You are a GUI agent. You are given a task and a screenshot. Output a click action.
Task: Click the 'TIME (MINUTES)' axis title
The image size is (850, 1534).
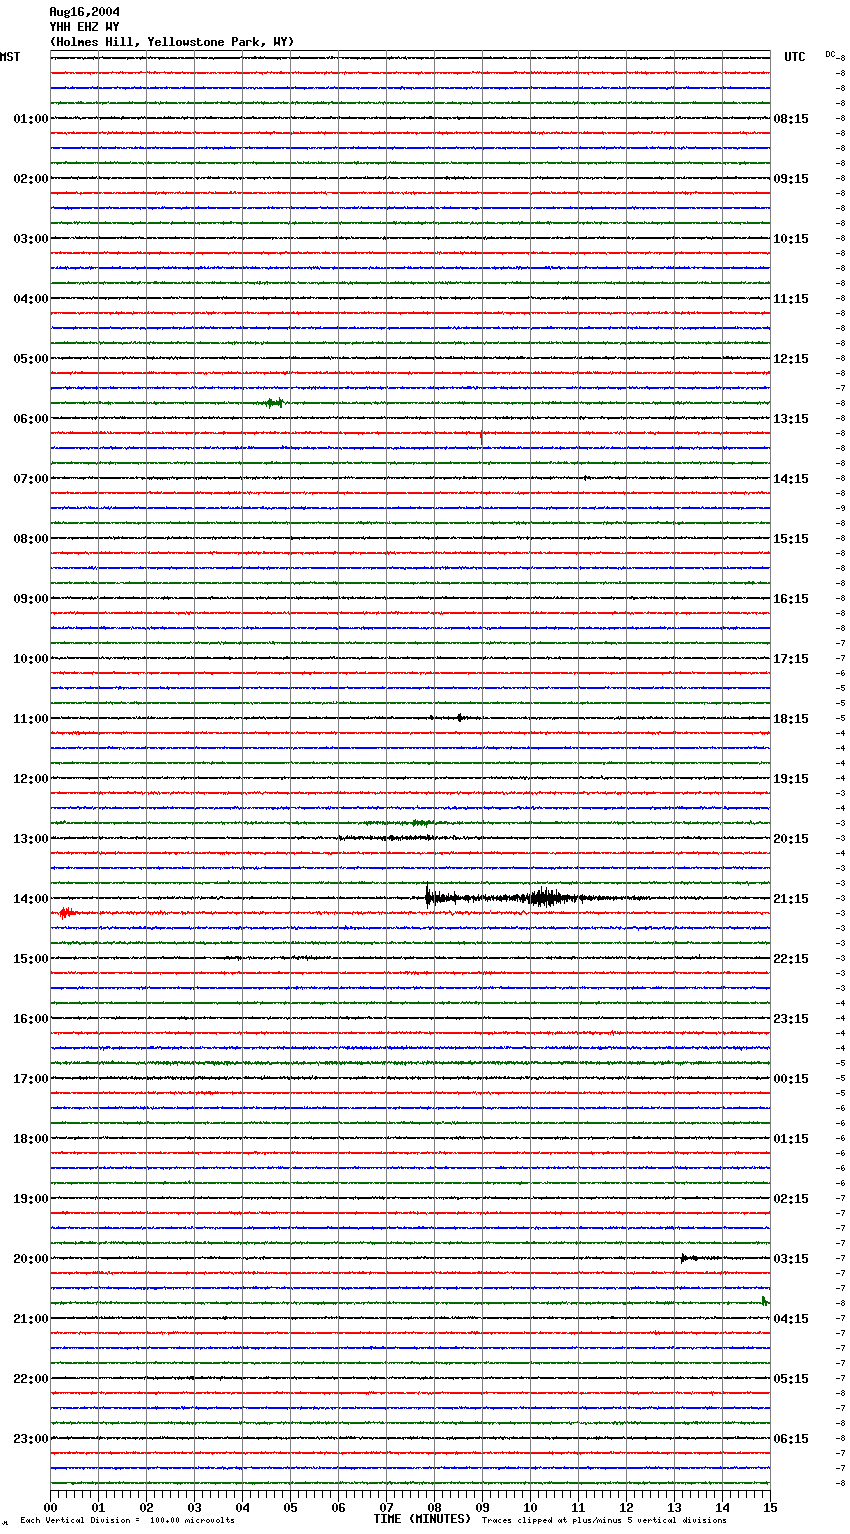coord(422,1519)
